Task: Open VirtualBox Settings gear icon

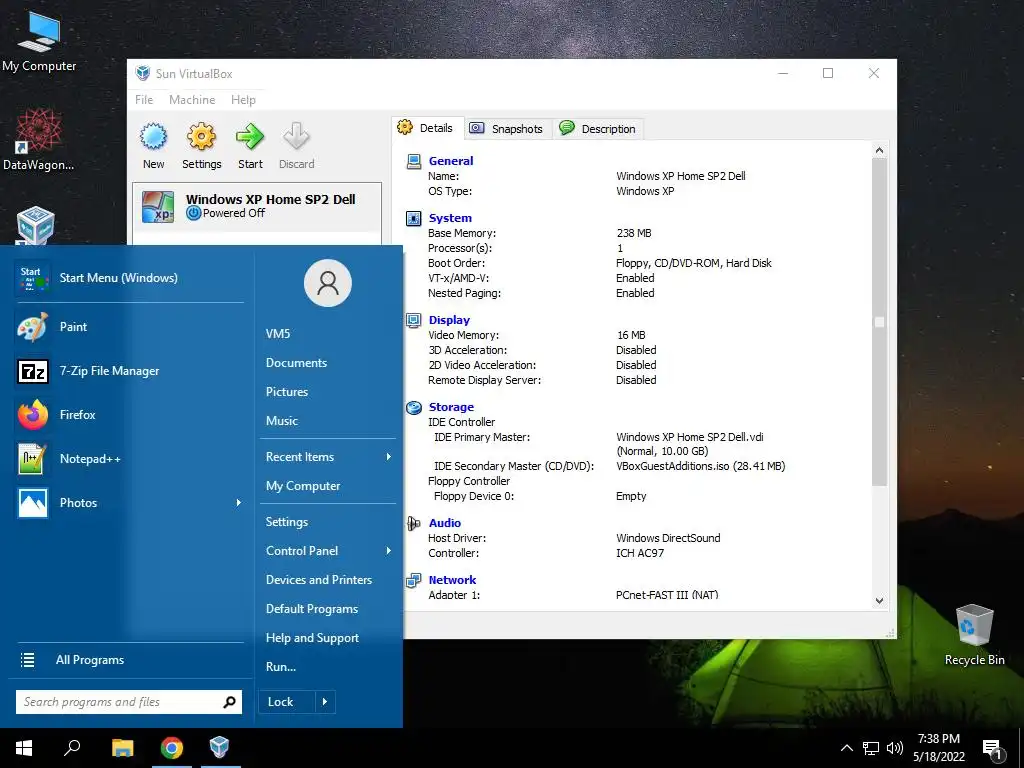Action: [201, 137]
